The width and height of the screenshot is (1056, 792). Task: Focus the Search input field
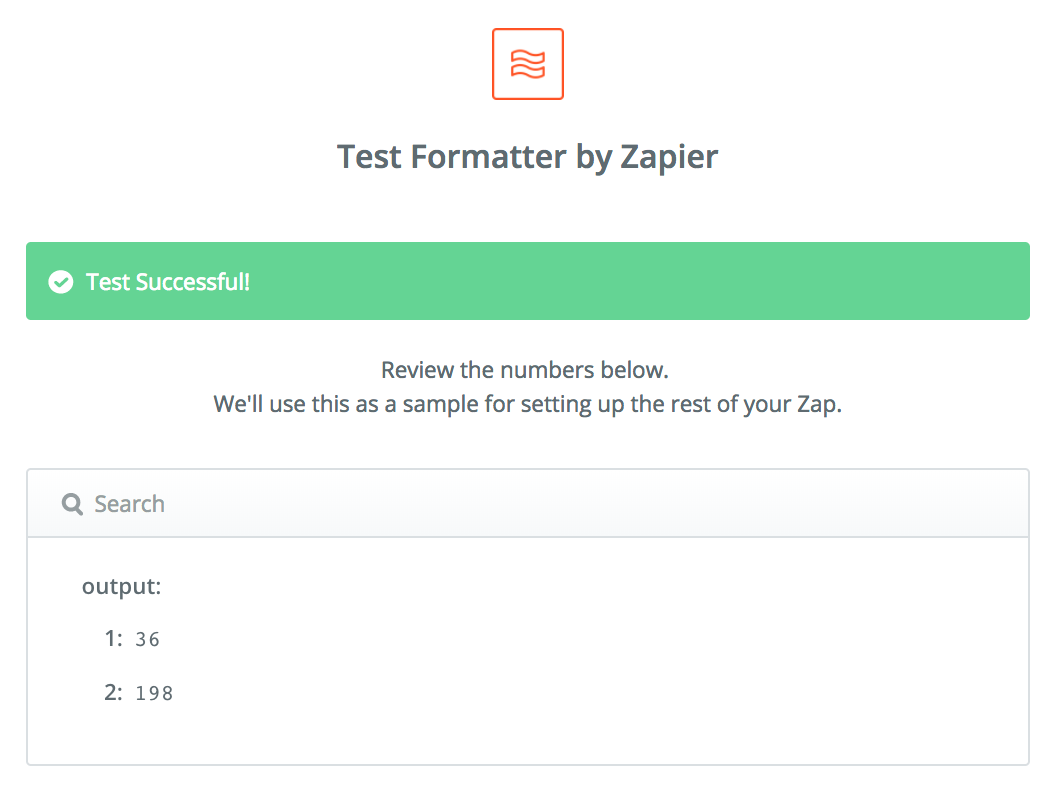[x=528, y=504]
